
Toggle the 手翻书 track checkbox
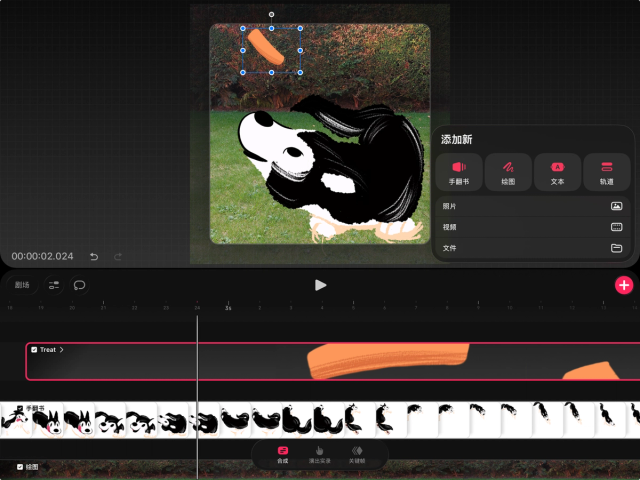click(x=20, y=408)
